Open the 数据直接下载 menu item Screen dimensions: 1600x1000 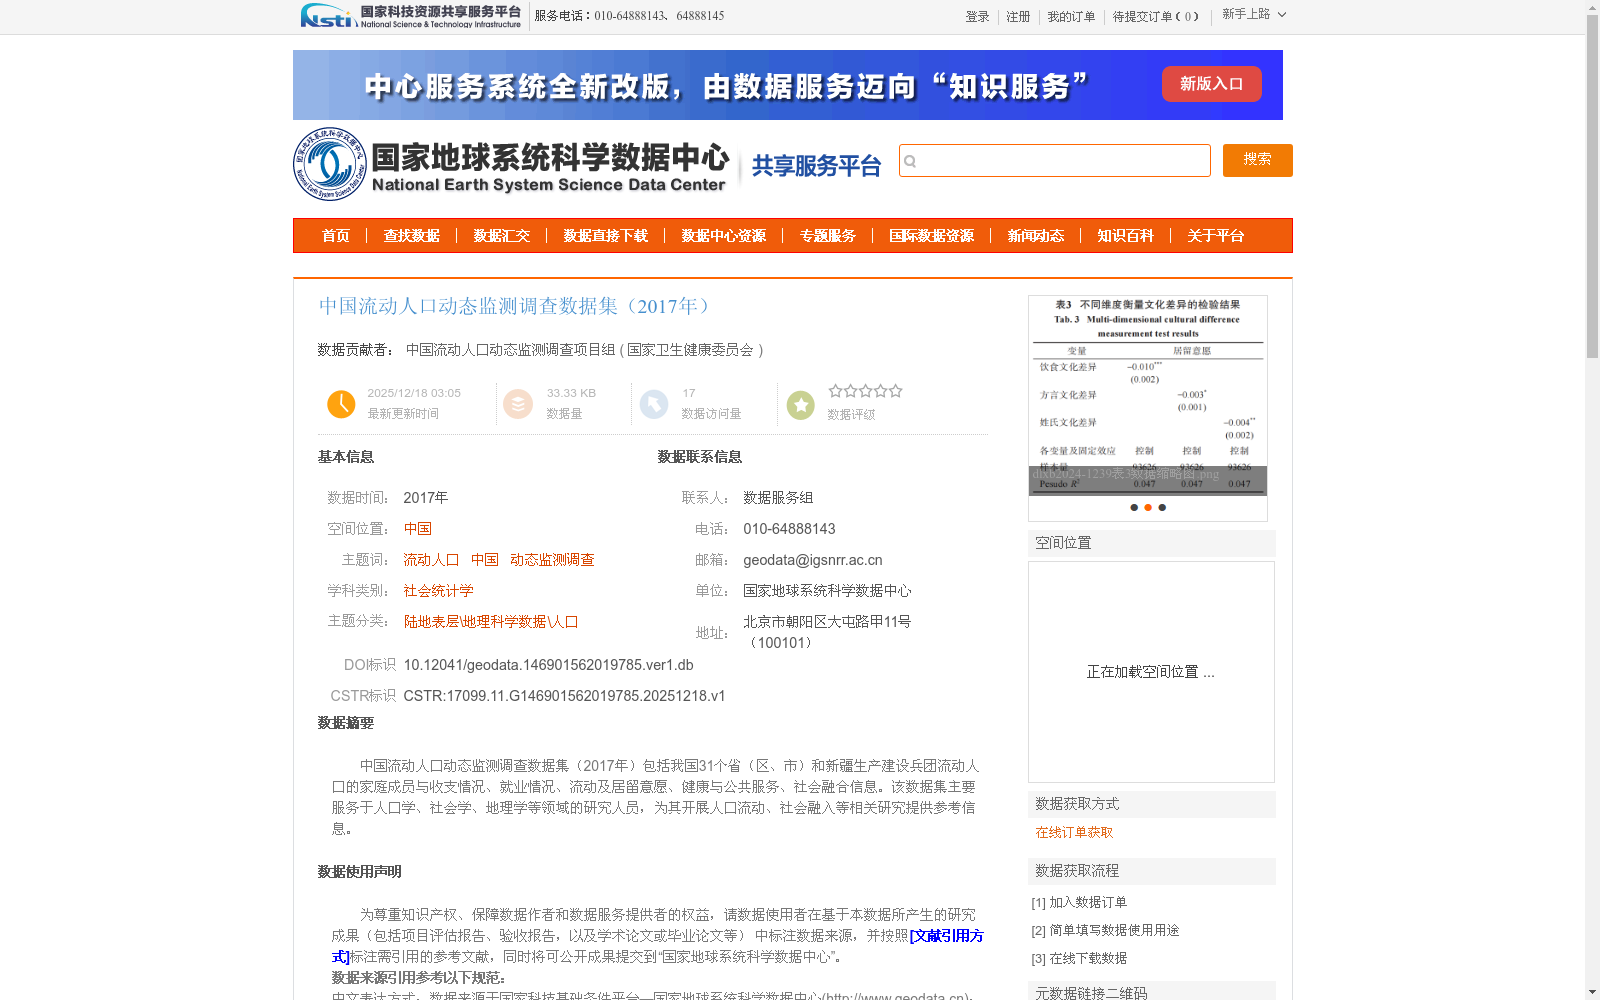(x=606, y=236)
